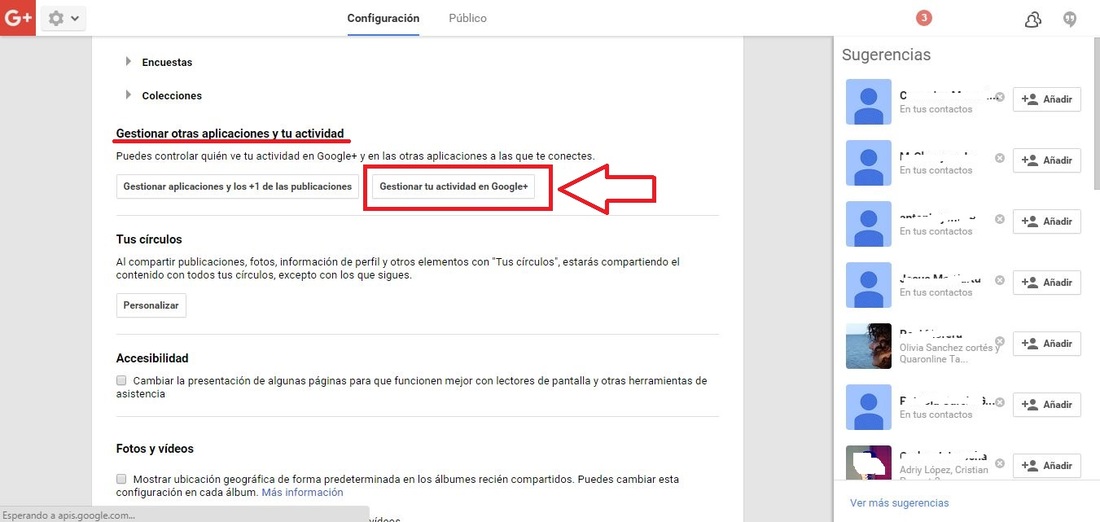Viewport: 1100px width, 522px height.
Task: Click the Personalizar button
Action: tap(151, 305)
